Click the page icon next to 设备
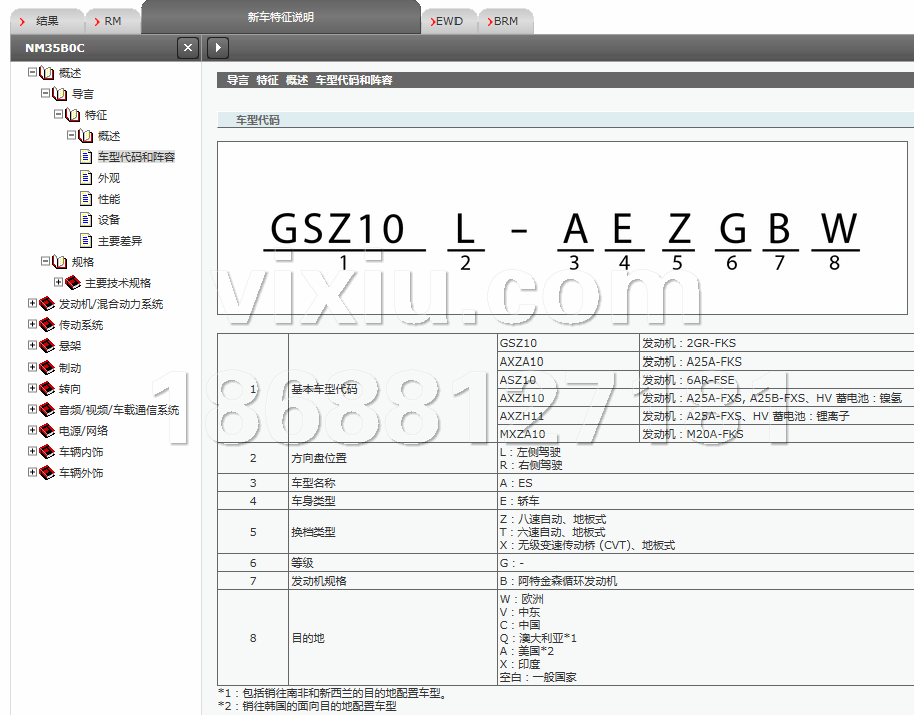Image resolution: width=914 pixels, height=715 pixels. point(86,220)
